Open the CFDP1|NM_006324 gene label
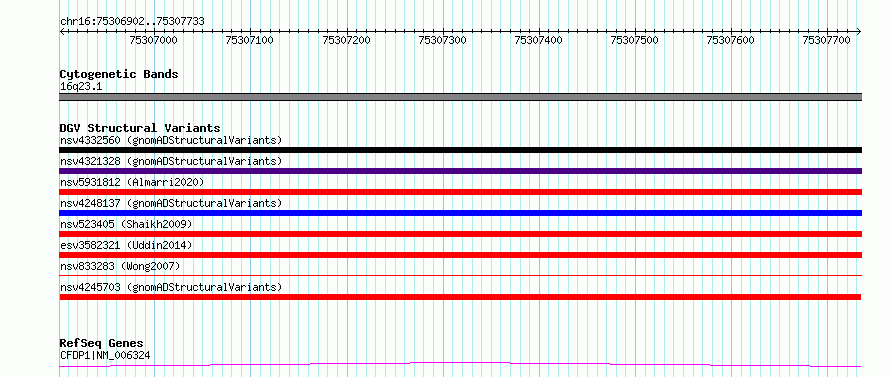Viewport: 890px width, 377px height. [x=105, y=356]
